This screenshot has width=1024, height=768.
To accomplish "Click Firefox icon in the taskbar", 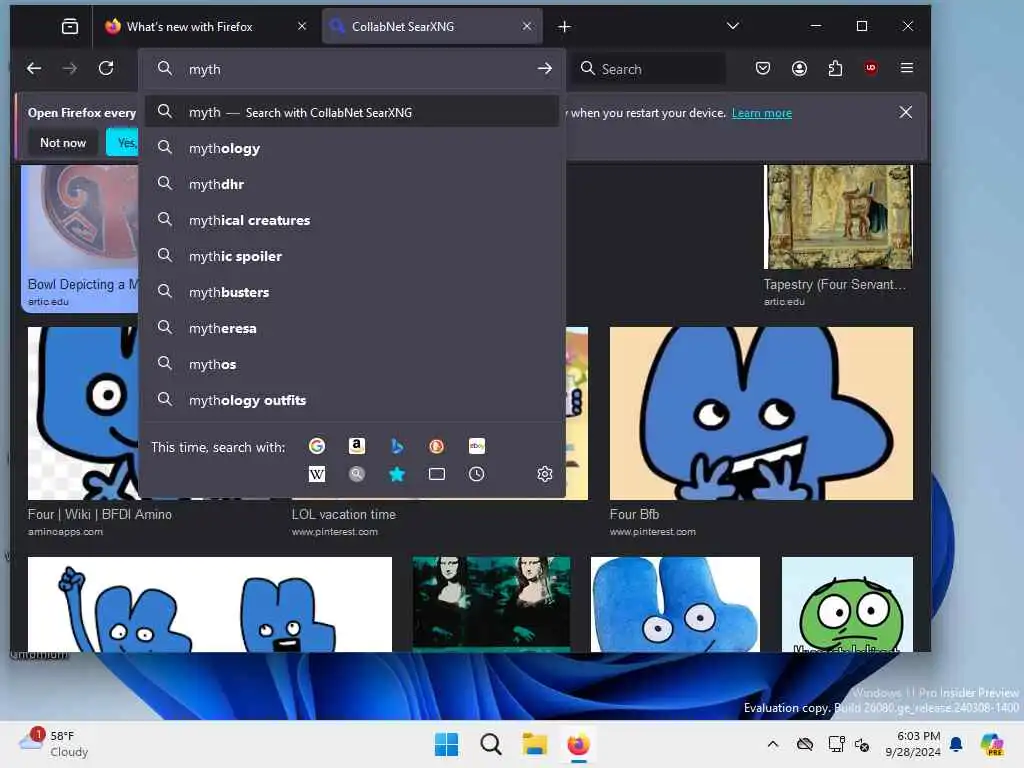I will click(x=578, y=744).
